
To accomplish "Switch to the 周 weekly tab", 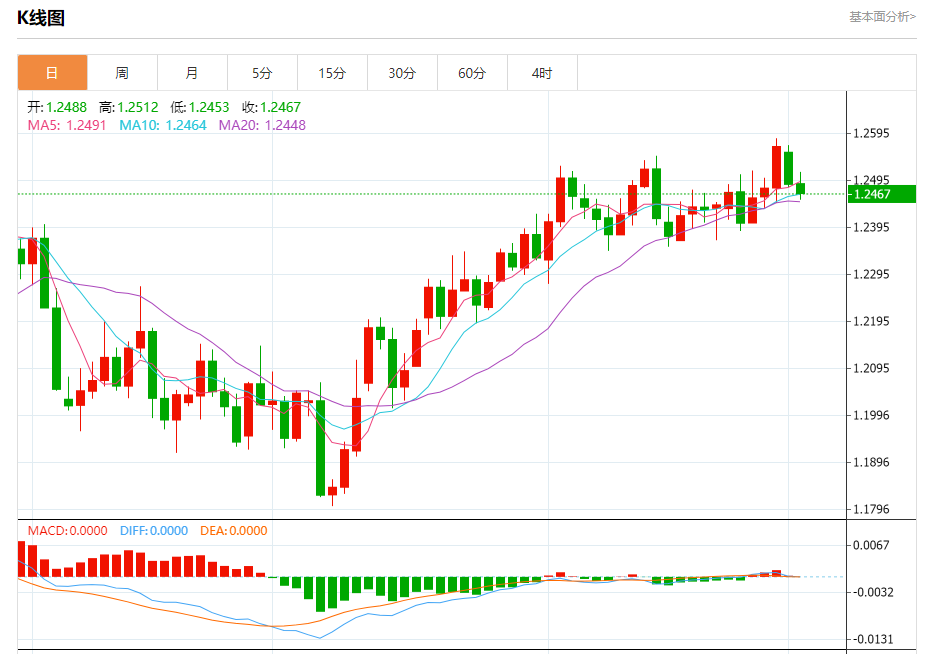I will click(122, 73).
